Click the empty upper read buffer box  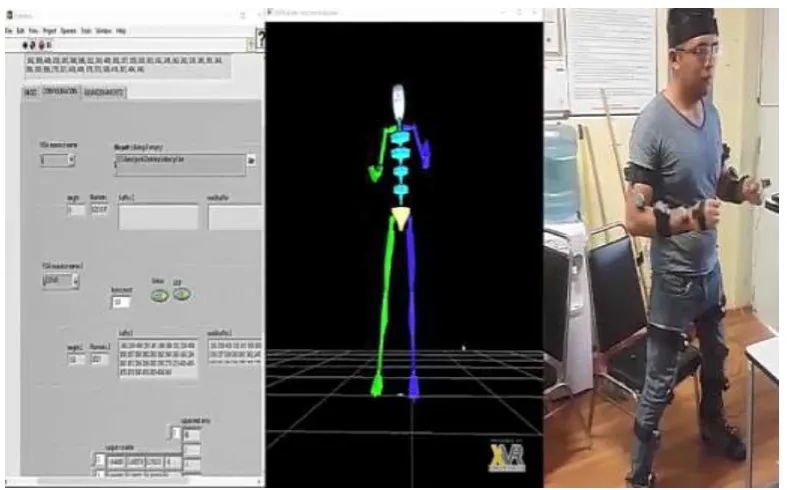235,216
